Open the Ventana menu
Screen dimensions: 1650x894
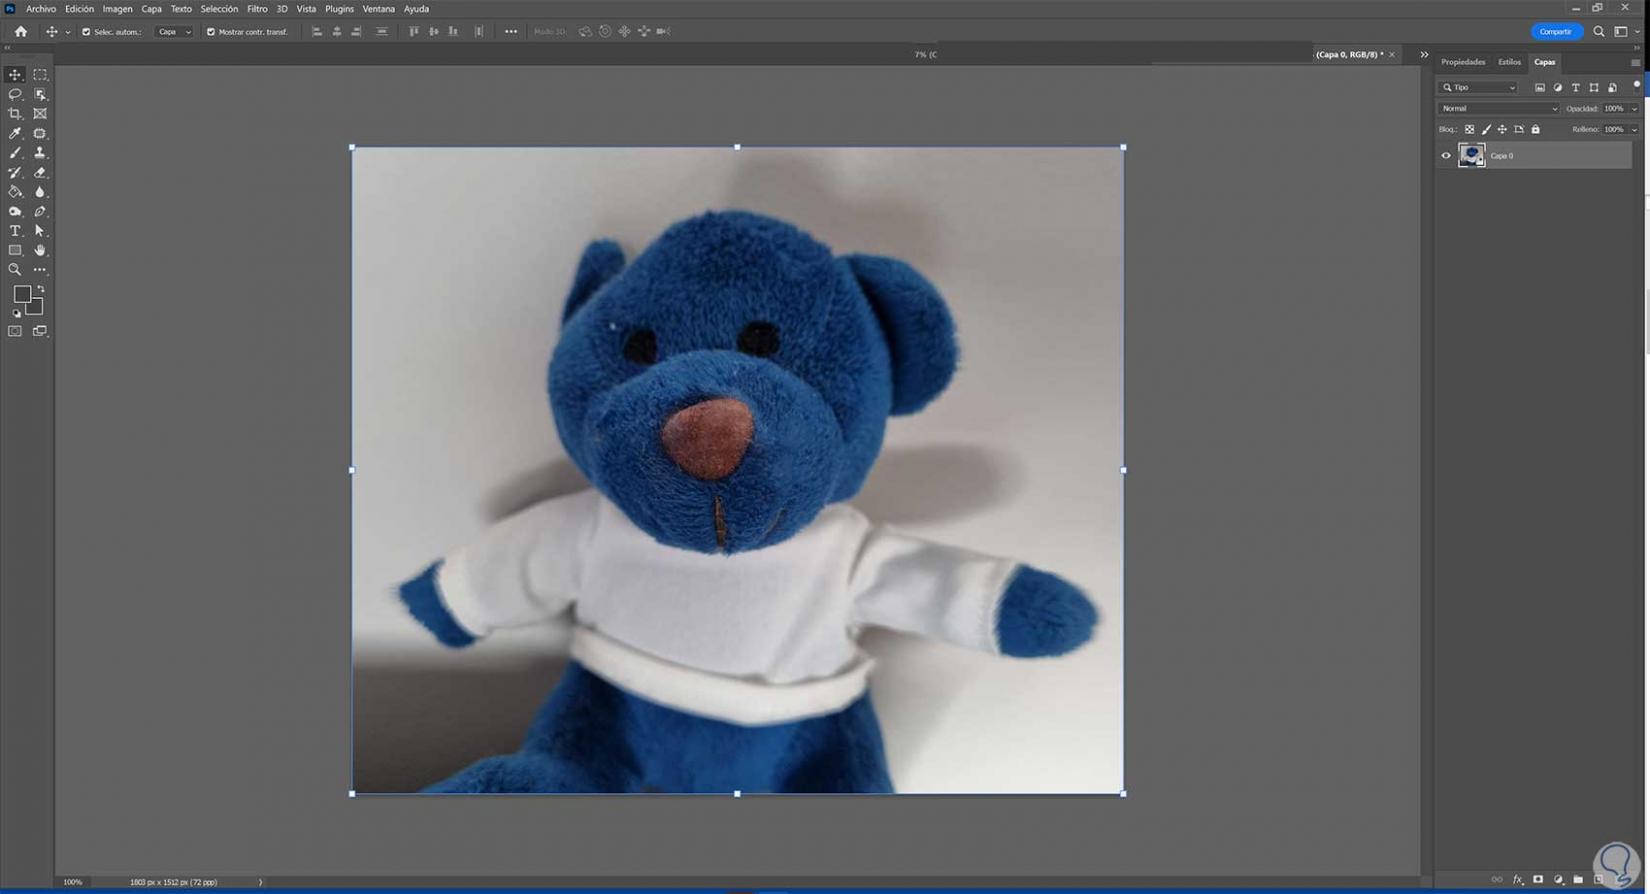tap(378, 9)
